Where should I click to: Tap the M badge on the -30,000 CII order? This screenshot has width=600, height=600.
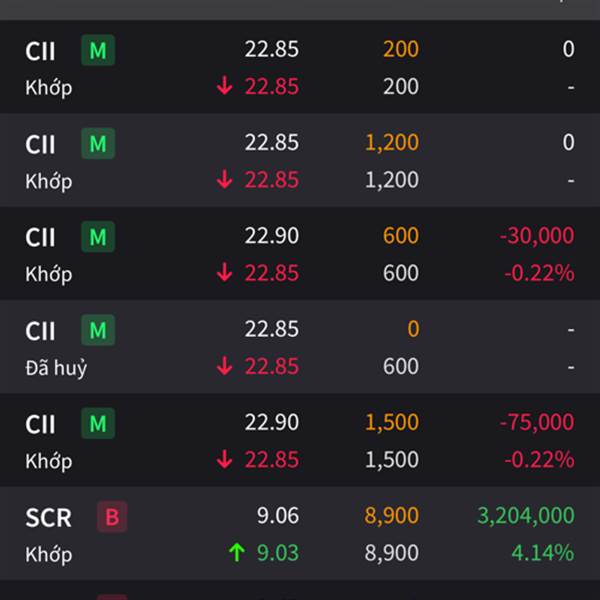point(98,236)
